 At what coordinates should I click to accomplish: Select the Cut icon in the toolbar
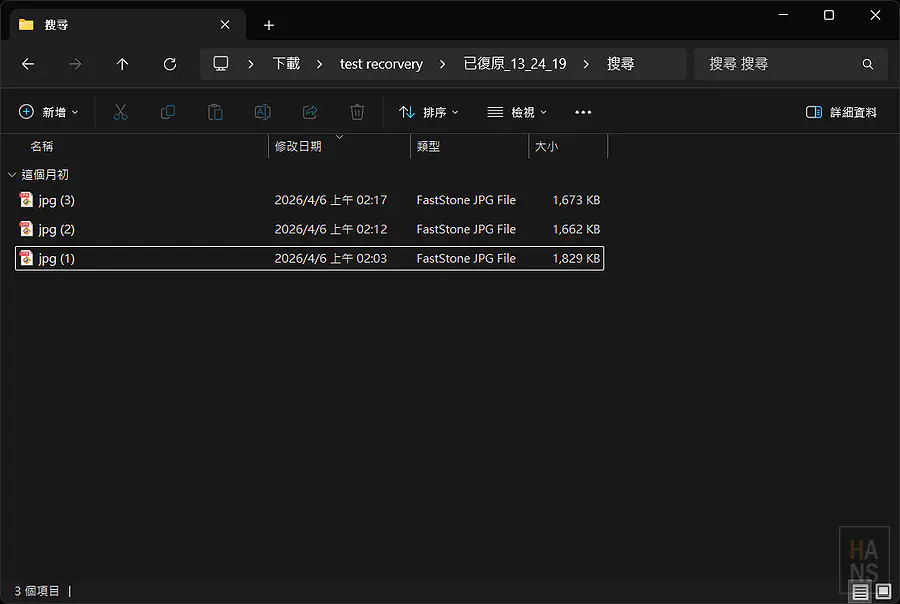click(120, 112)
